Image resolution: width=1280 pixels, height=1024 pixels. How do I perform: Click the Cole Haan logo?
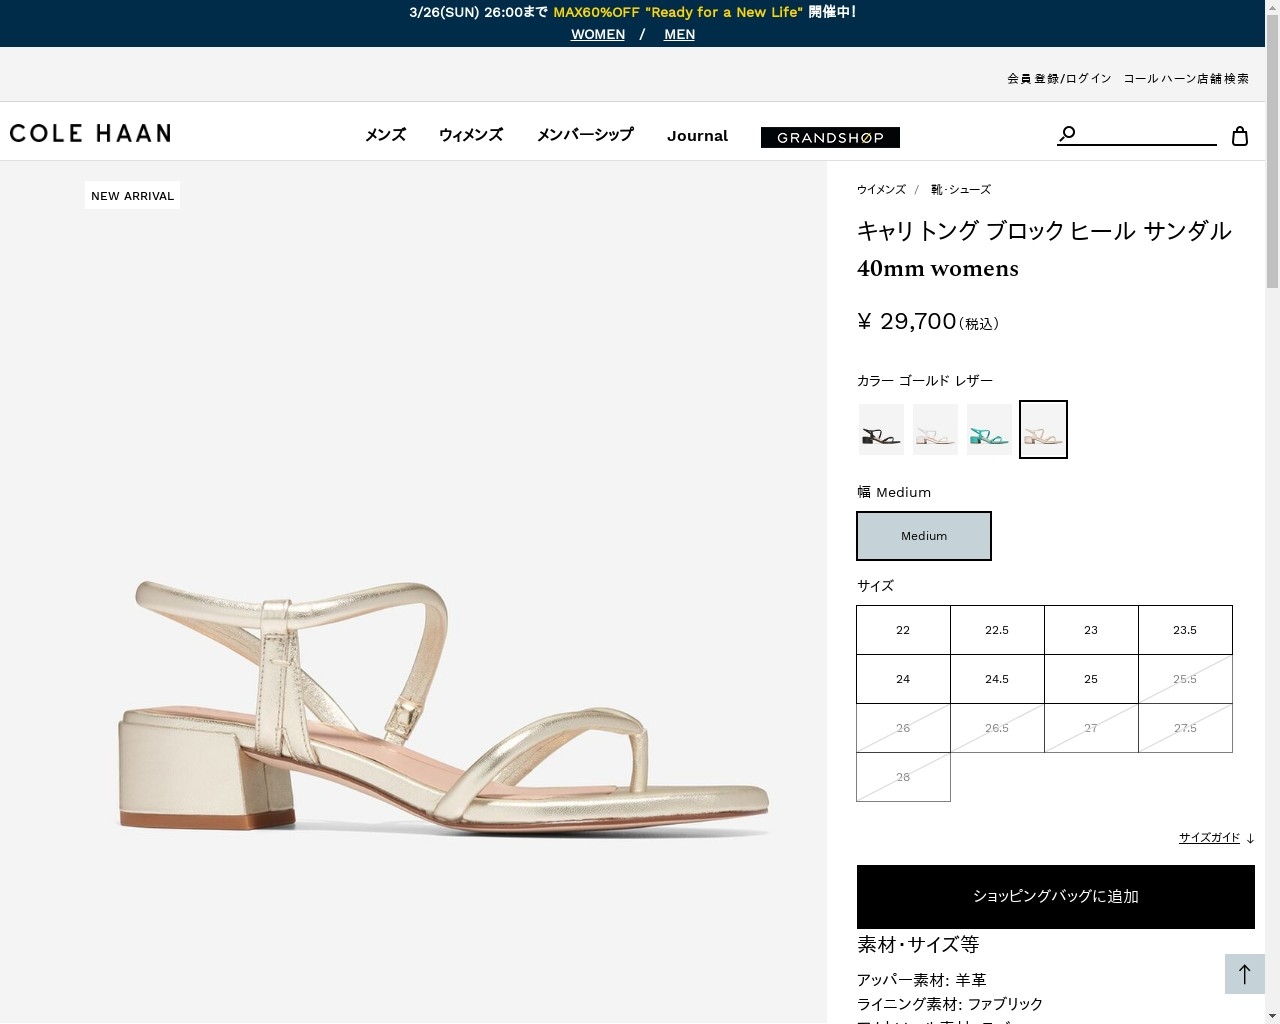click(90, 133)
